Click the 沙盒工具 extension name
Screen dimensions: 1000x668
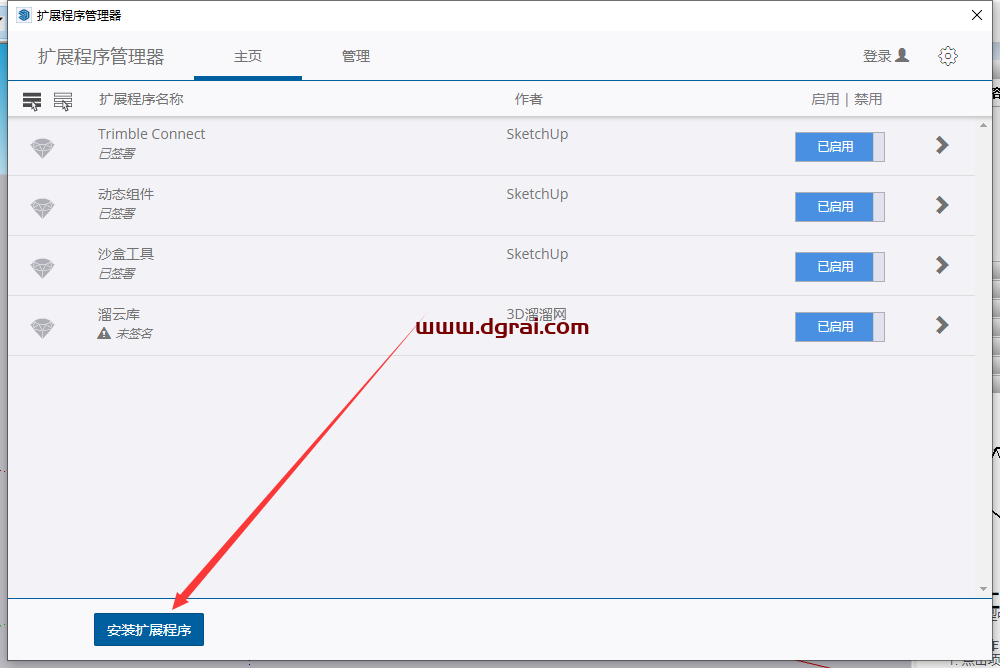click(x=126, y=254)
